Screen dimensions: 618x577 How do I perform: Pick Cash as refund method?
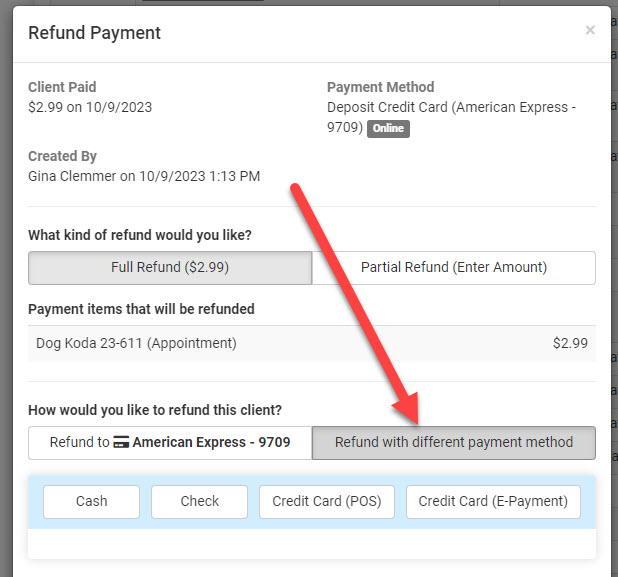(91, 502)
